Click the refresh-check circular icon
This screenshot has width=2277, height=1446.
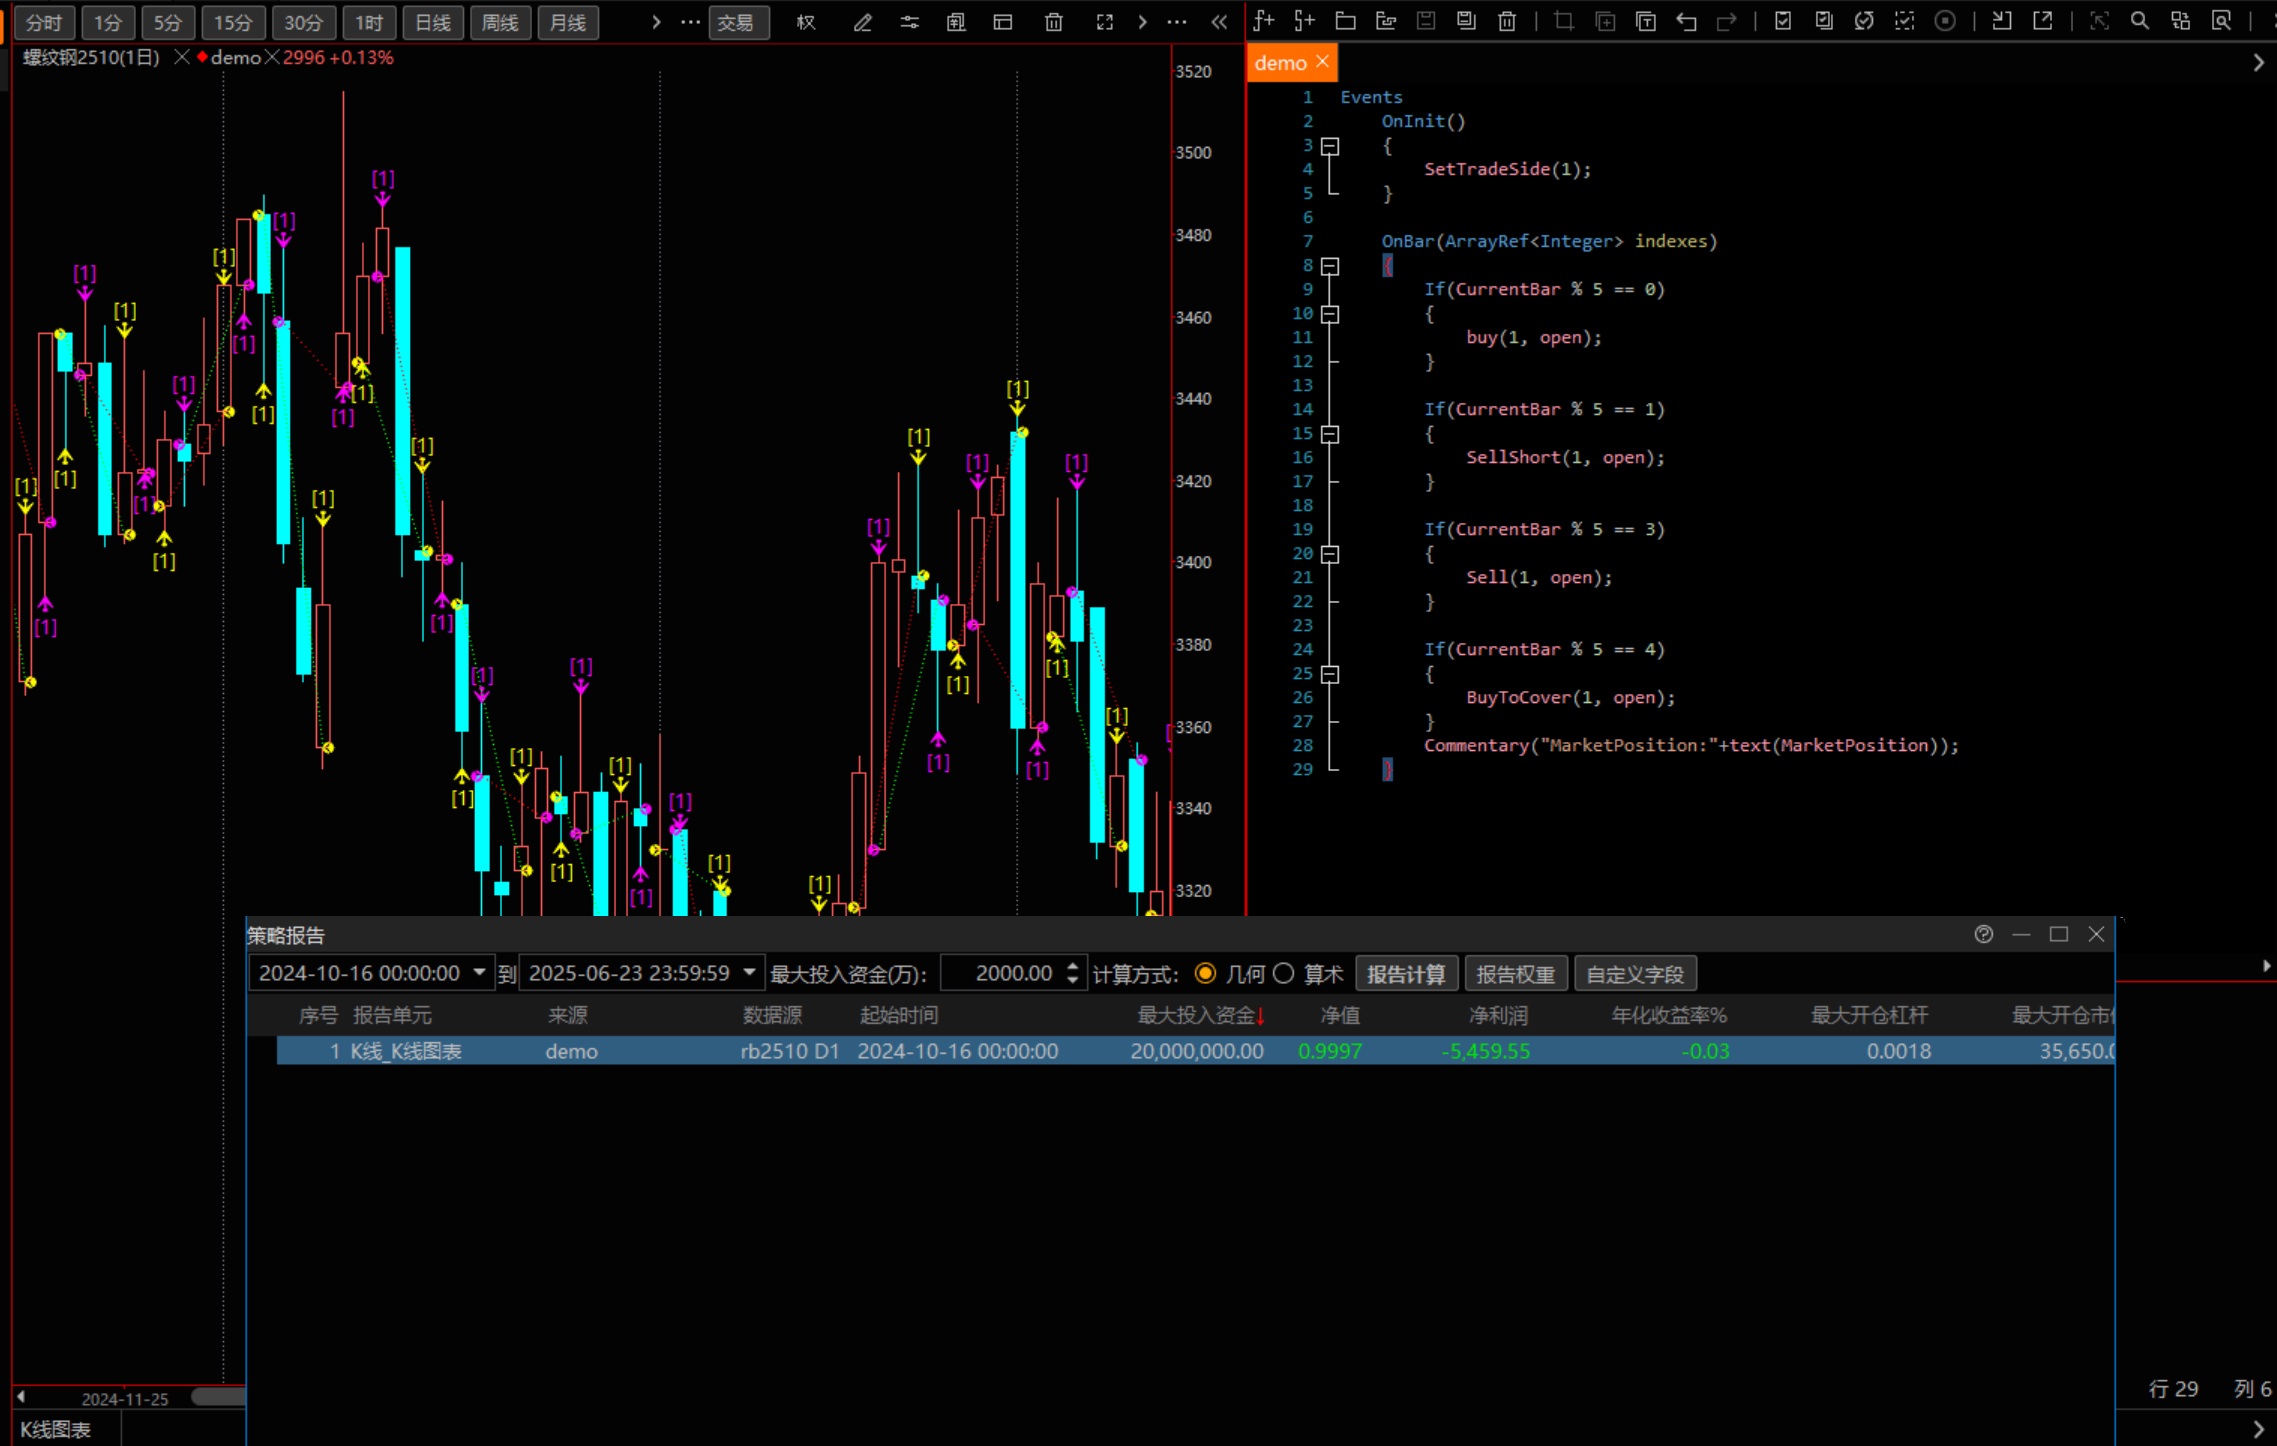coord(1864,21)
